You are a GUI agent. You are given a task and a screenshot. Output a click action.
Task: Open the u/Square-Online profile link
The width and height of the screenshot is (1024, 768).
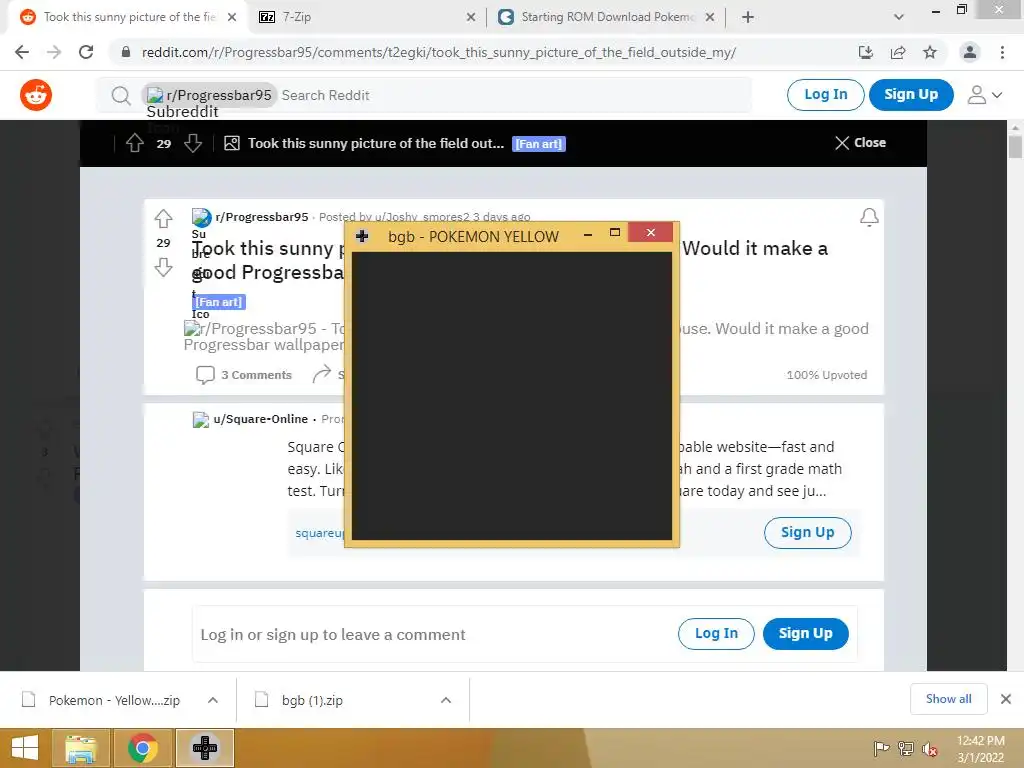261,419
